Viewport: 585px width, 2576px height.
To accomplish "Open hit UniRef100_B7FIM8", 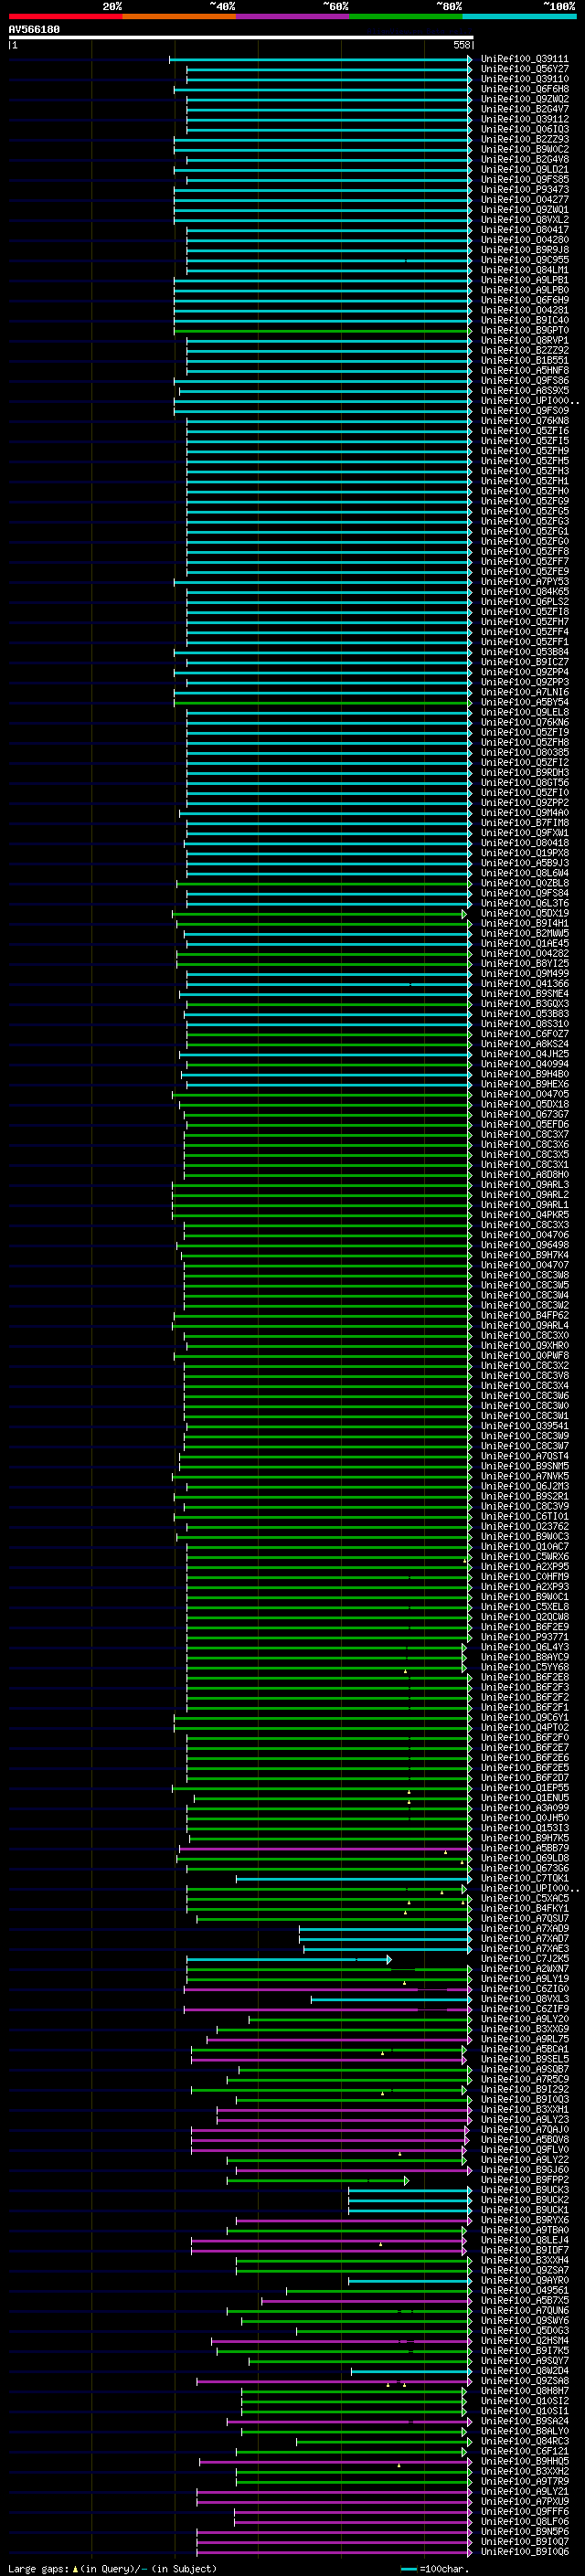I will [524, 822].
